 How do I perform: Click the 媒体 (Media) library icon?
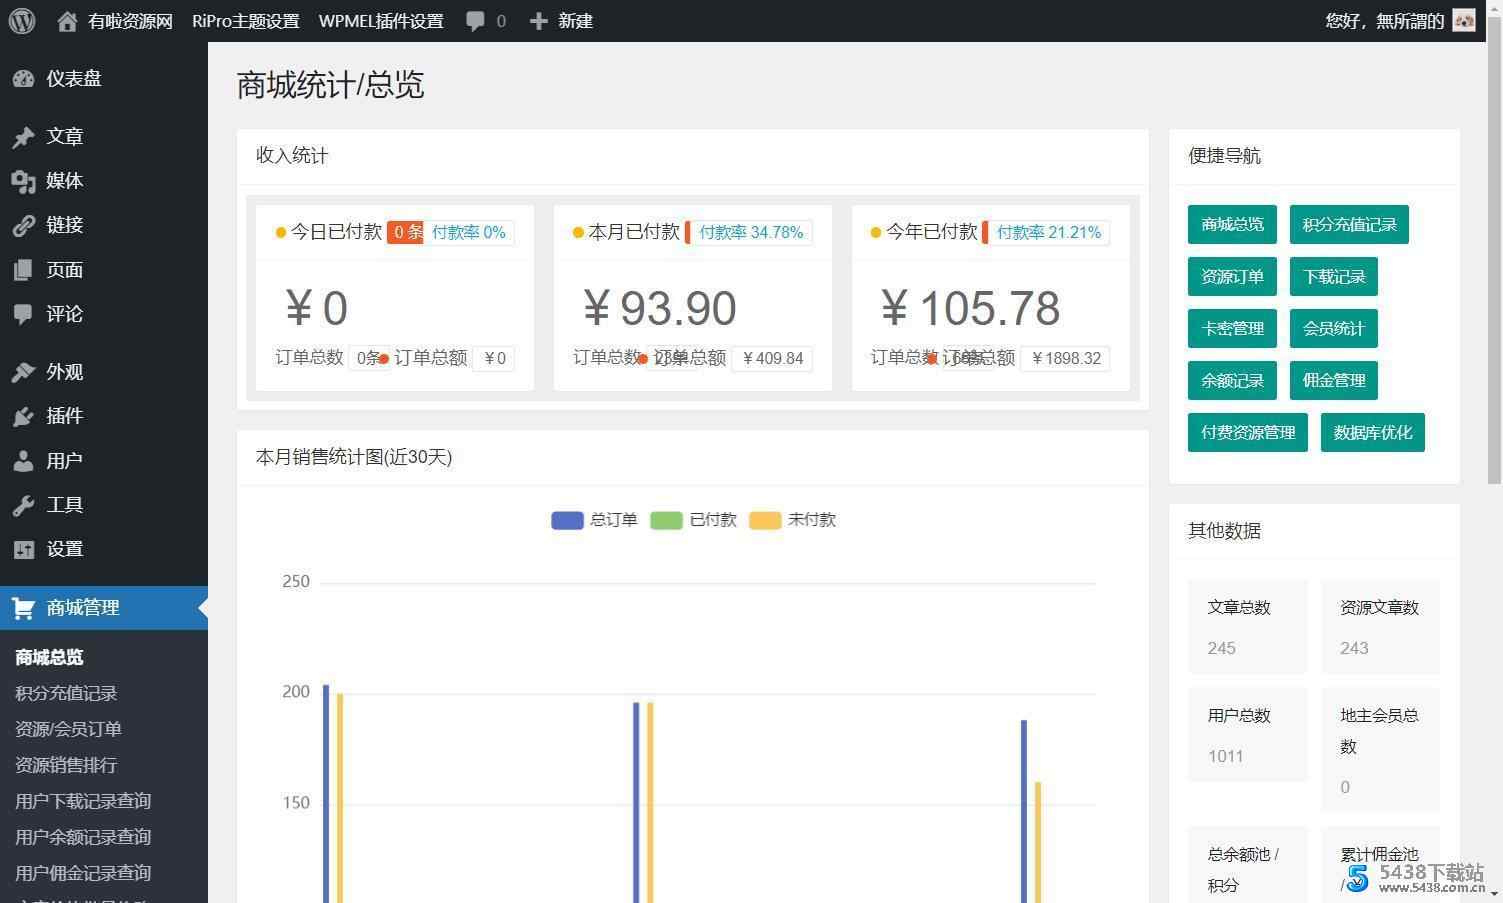[x=24, y=181]
